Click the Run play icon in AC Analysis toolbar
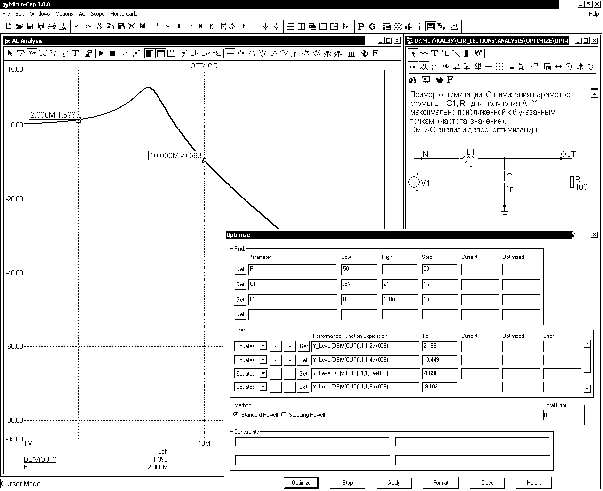This screenshot has width=603, height=491. tap(101, 53)
